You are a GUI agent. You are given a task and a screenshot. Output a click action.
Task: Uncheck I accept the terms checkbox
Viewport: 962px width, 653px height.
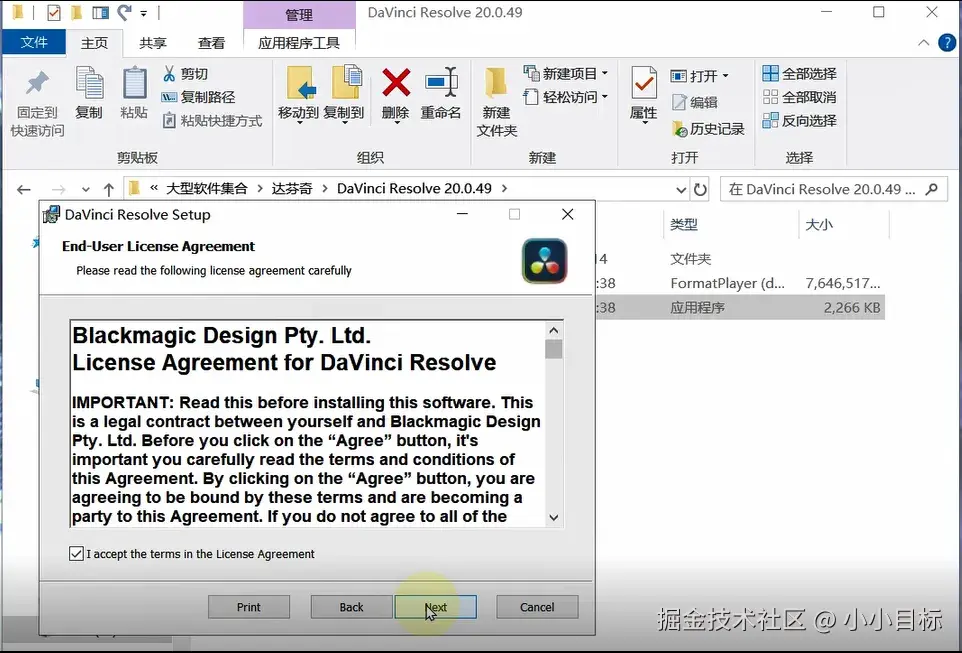(76, 554)
